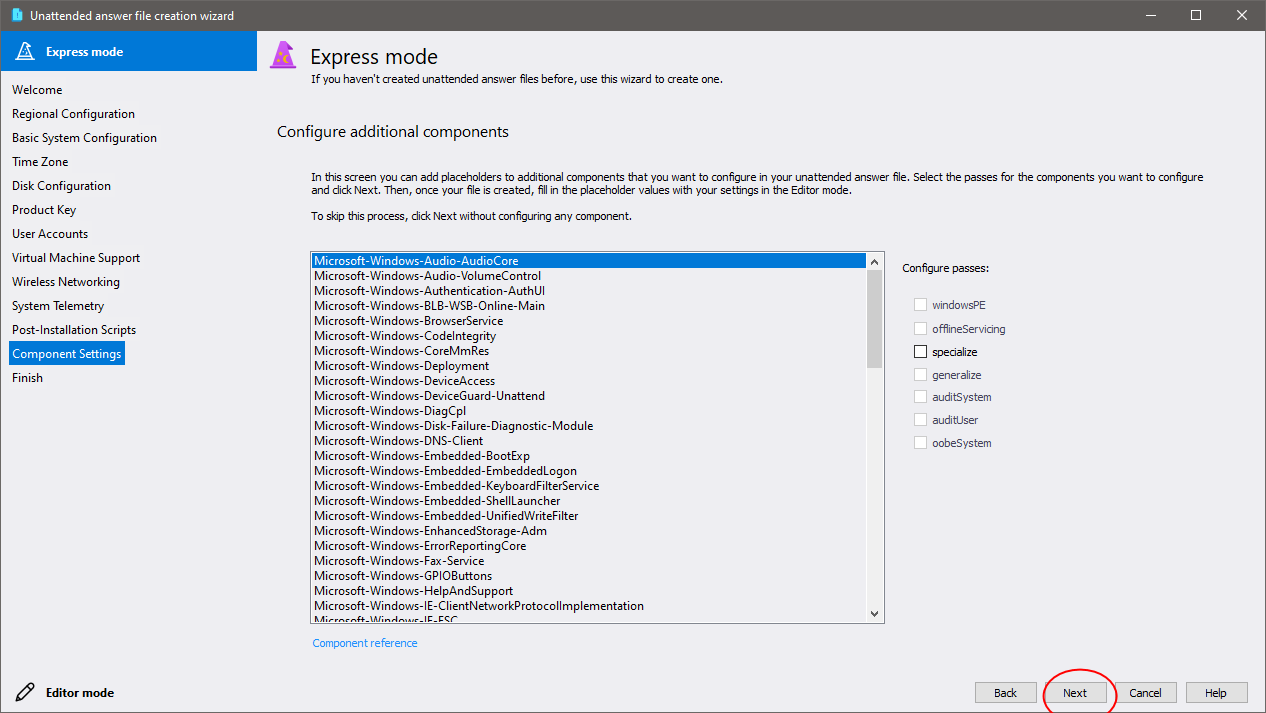Select Microsoft-Windows-Audio-AudioCore in the list
This screenshot has height=713, width=1266.
coord(588,261)
